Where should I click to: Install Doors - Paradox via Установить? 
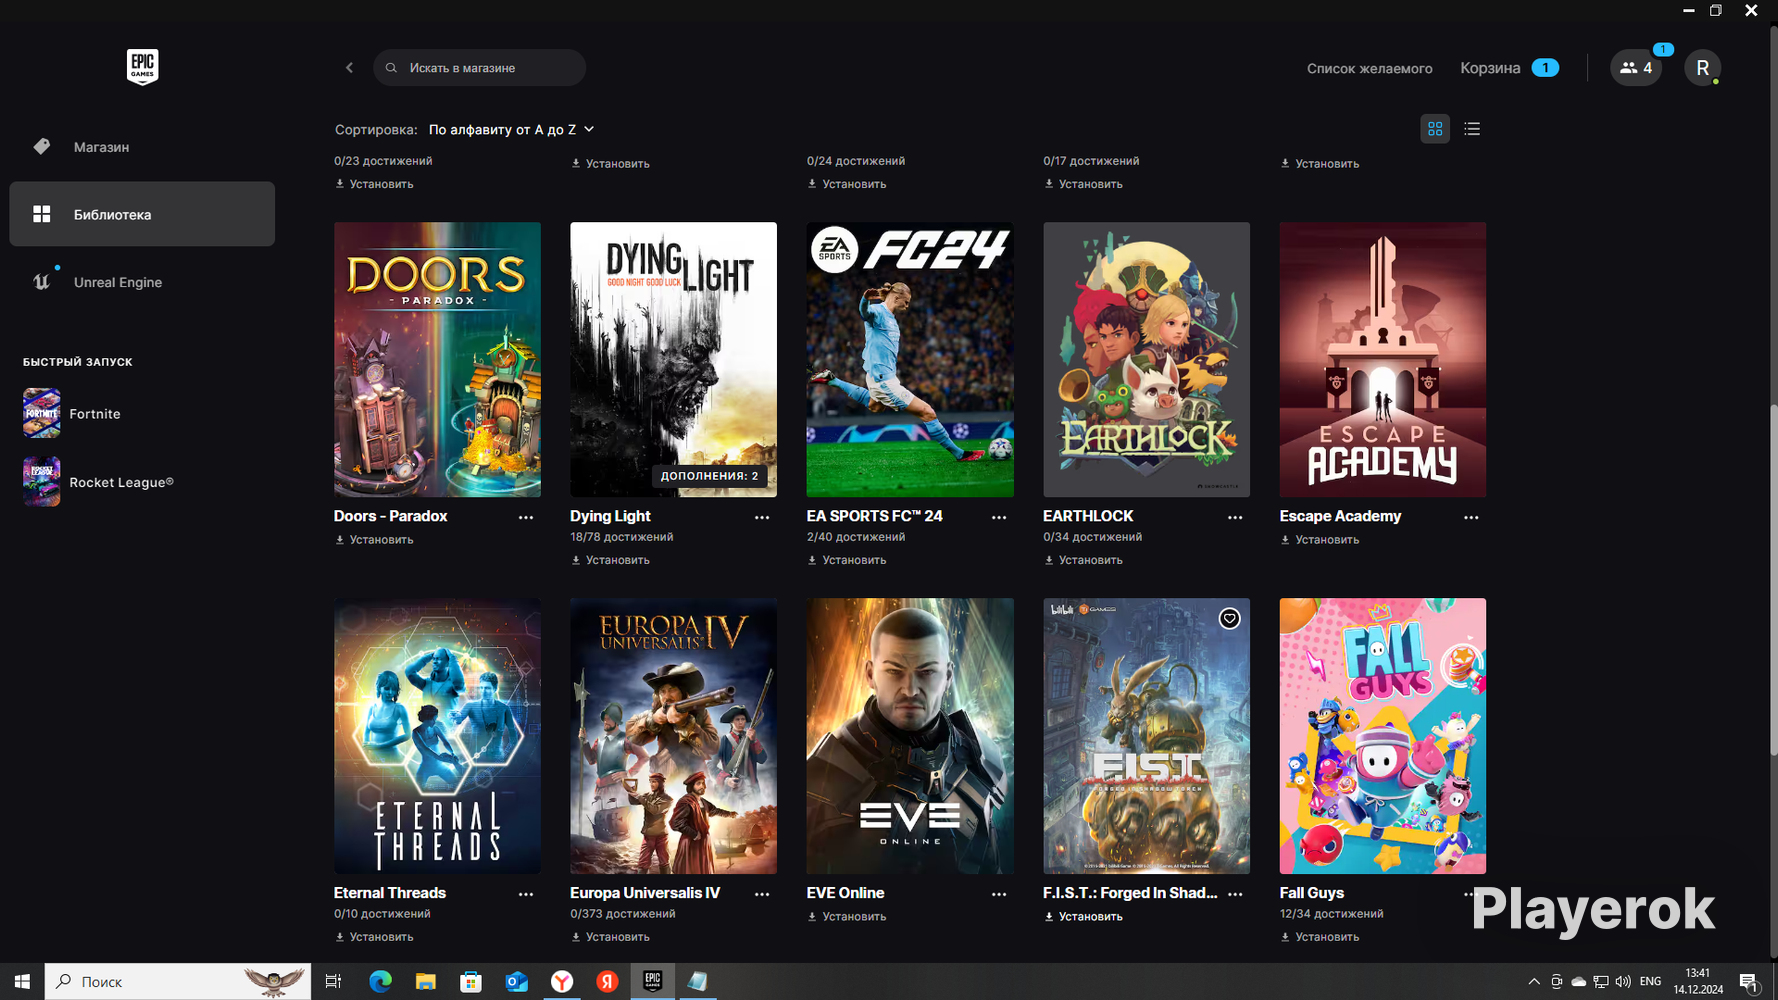374,540
